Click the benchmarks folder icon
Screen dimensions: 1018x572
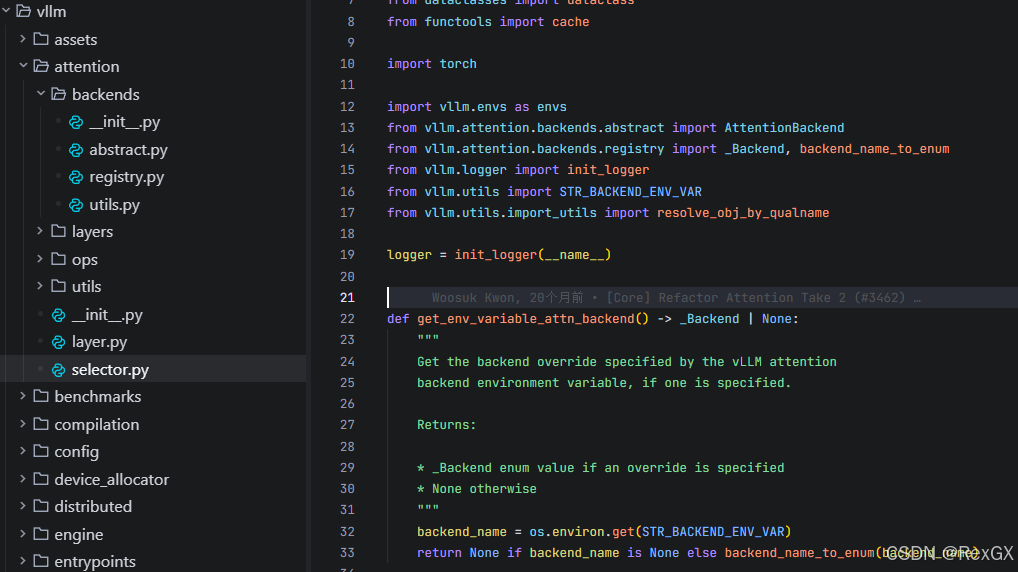pos(41,396)
